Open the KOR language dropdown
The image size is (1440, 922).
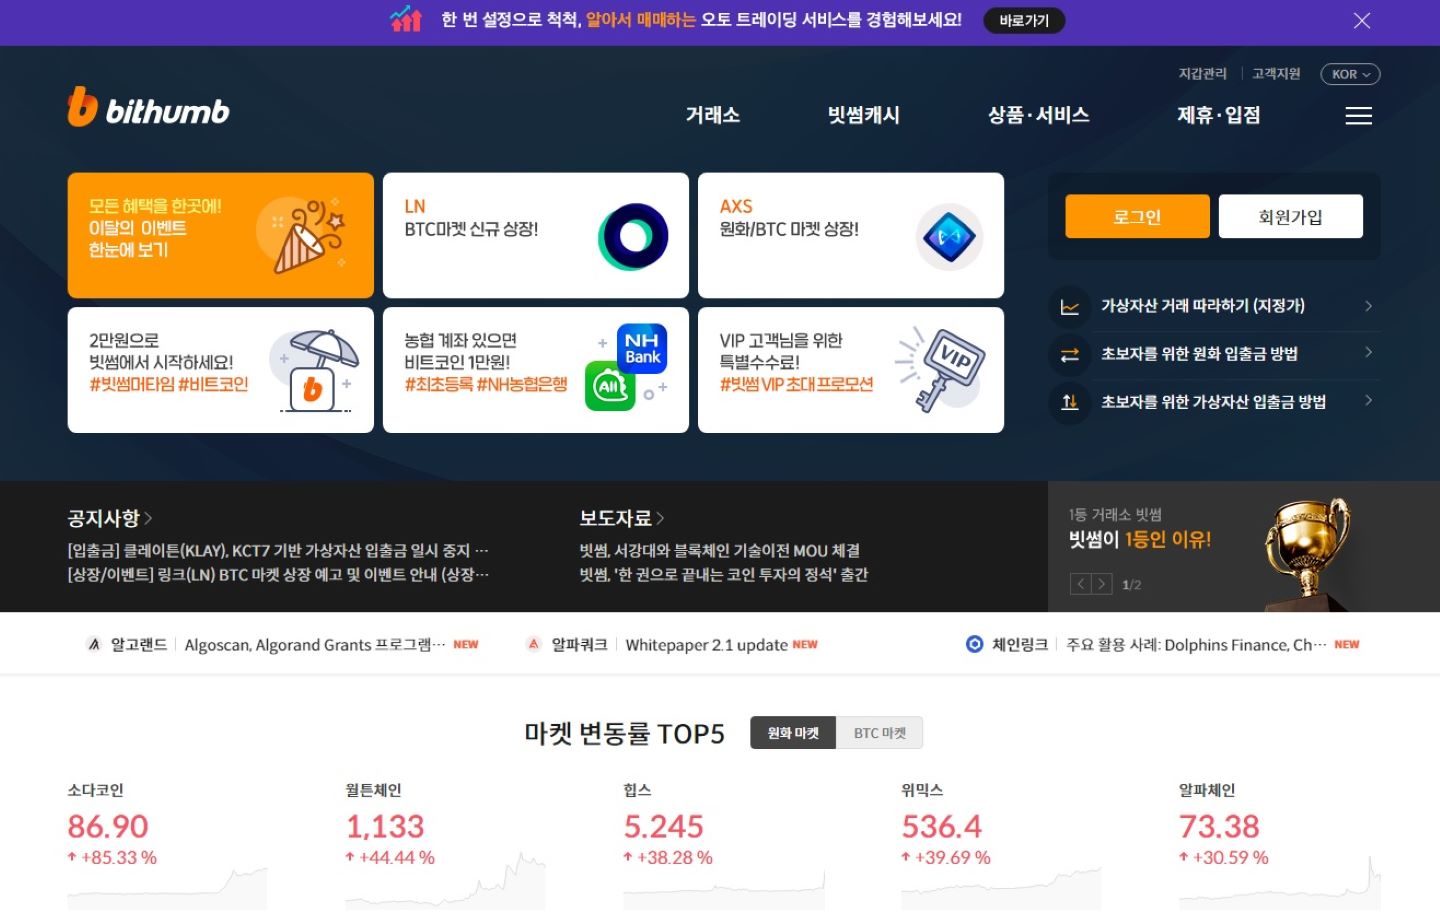pos(1349,73)
